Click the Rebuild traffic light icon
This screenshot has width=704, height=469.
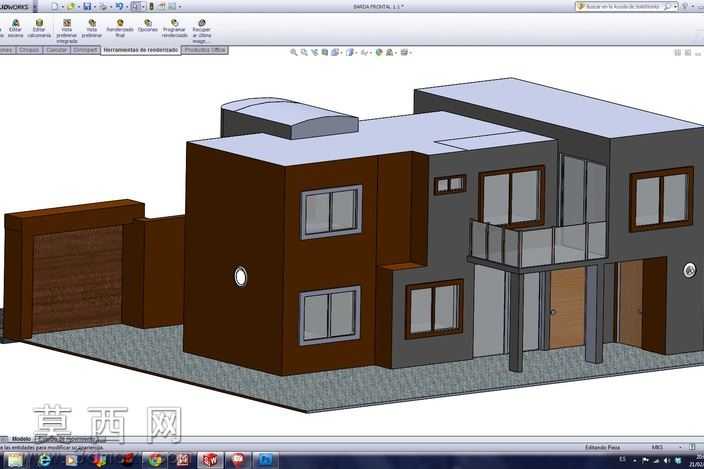pyautogui.click(x=151, y=6)
